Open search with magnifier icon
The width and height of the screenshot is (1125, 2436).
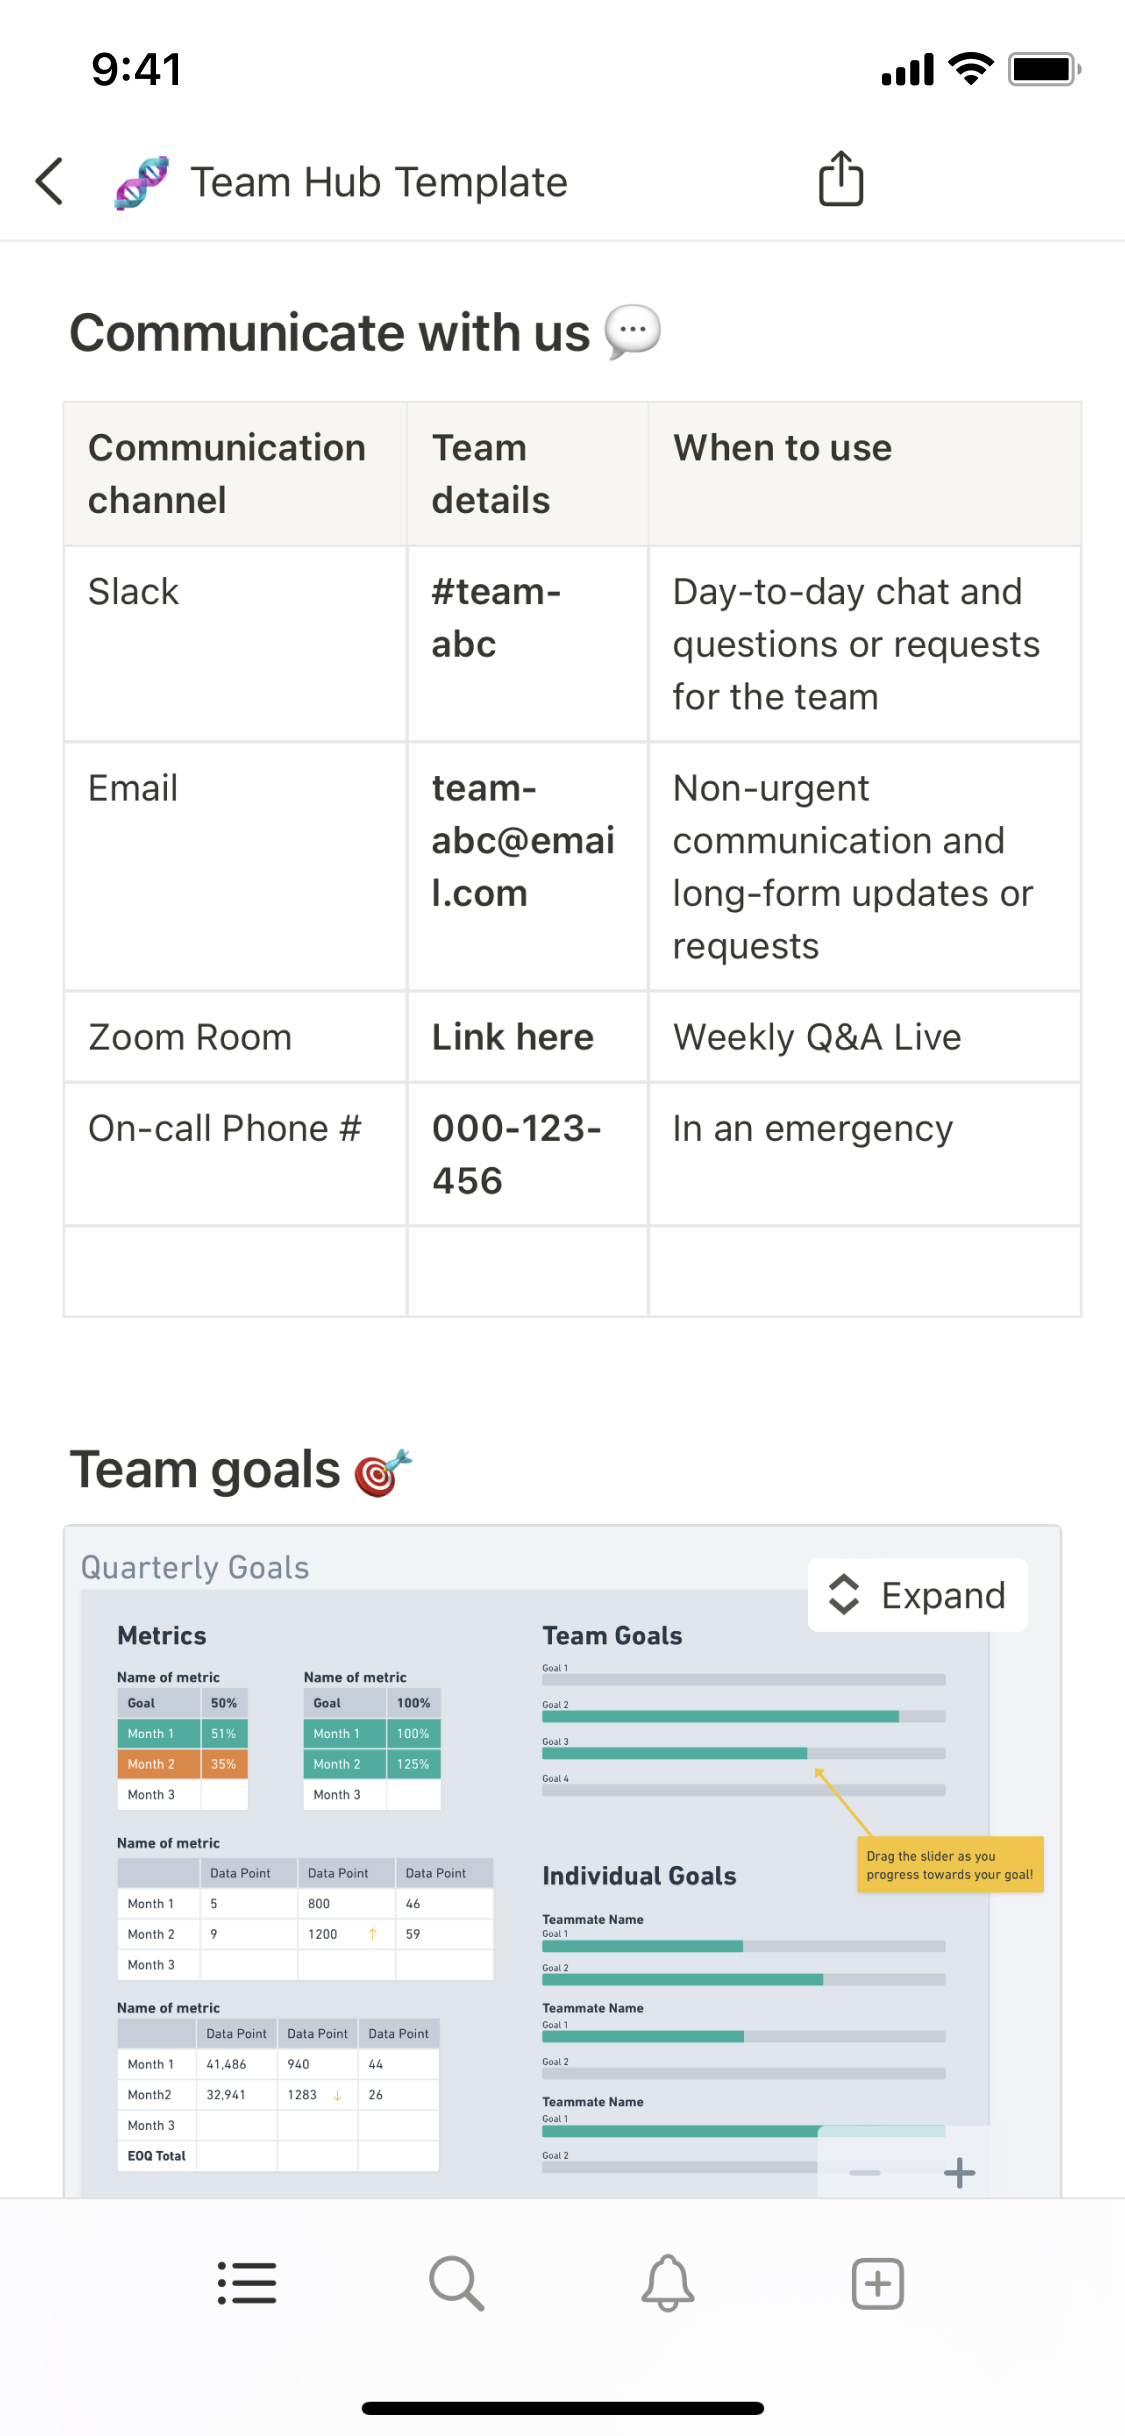click(x=457, y=2283)
